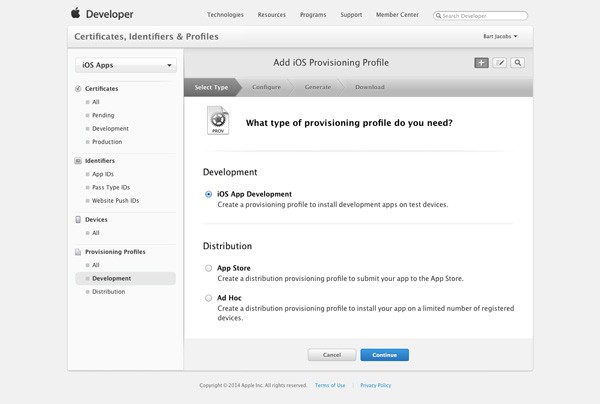Screen dimensions: 600x404
Task: Expand the Bart Jacobs account menu
Action: [x=500, y=36]
